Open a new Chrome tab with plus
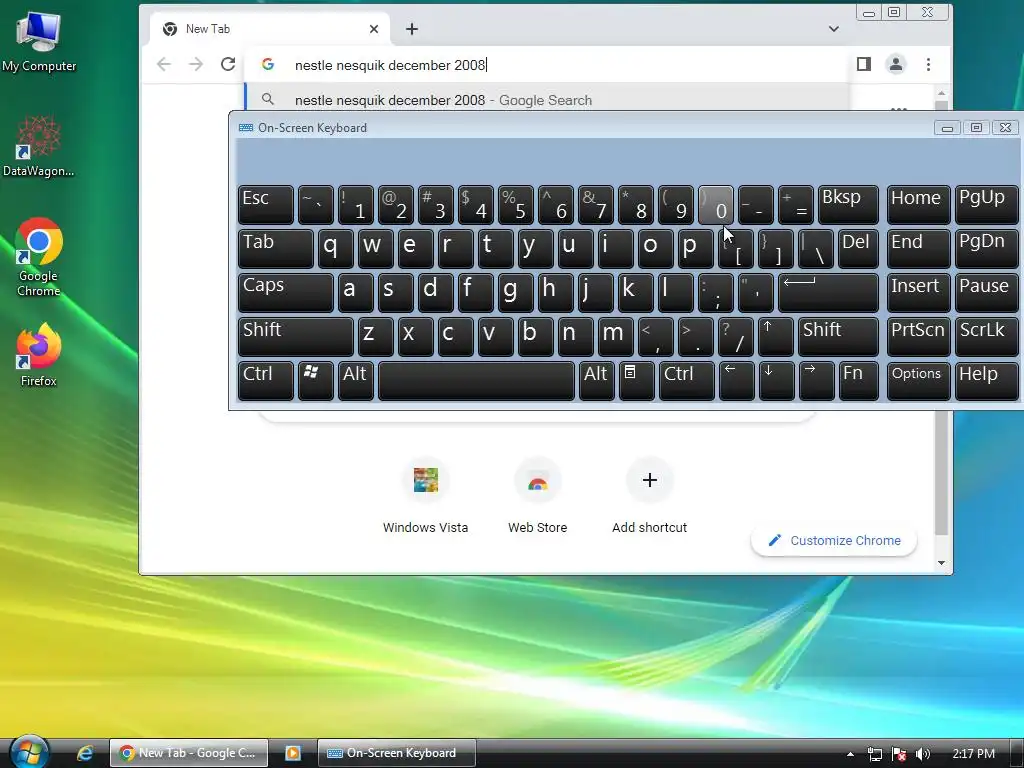 411,29
